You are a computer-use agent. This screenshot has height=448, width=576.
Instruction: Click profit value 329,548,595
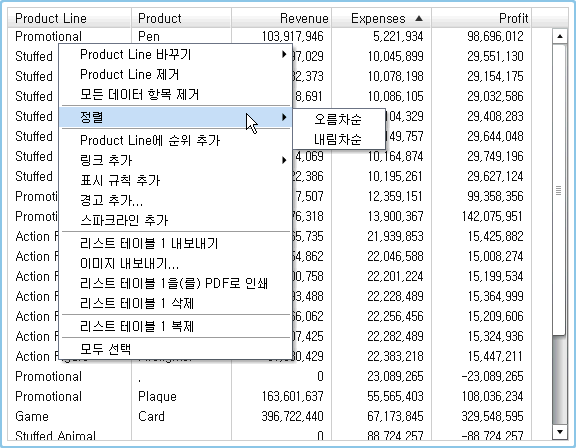tap(493, 416)
